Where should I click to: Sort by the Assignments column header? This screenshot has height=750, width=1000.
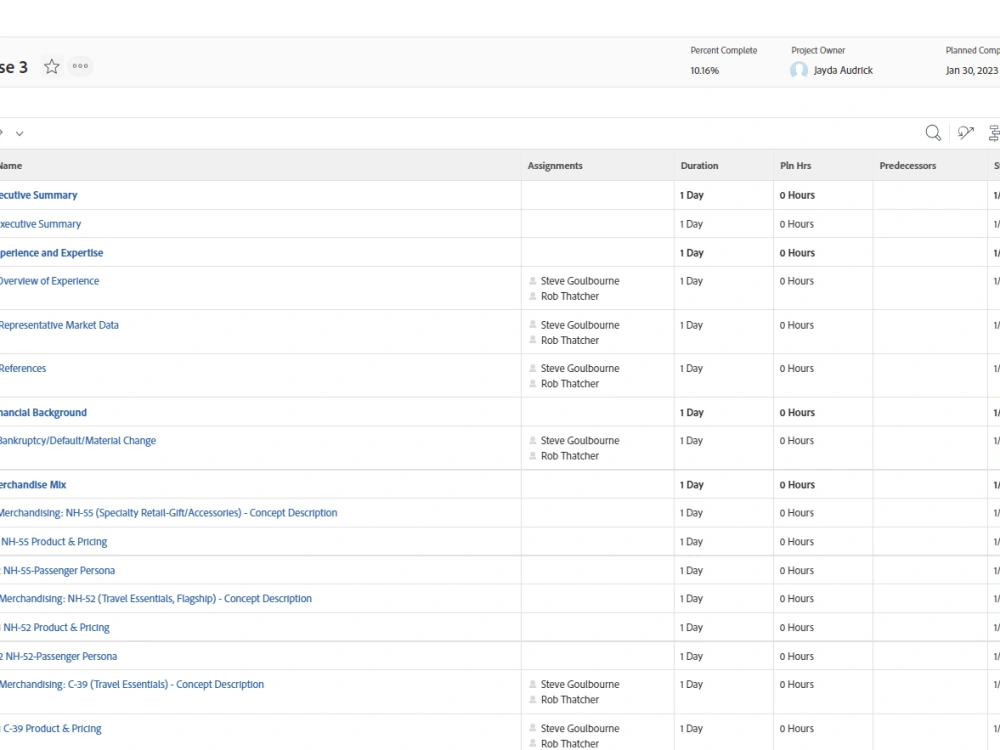click(555, 166)
